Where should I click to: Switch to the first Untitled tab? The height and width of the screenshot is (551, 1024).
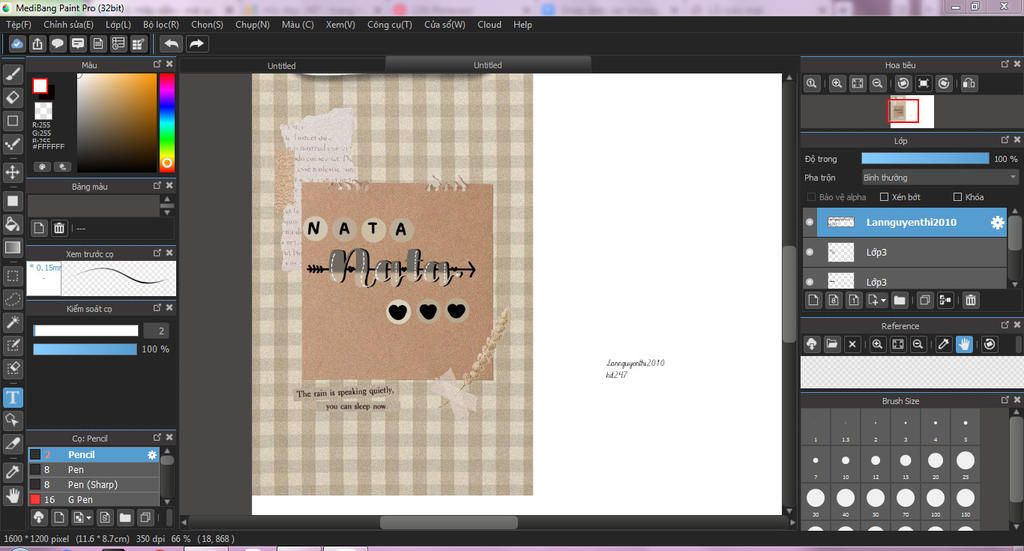(281, 65)
